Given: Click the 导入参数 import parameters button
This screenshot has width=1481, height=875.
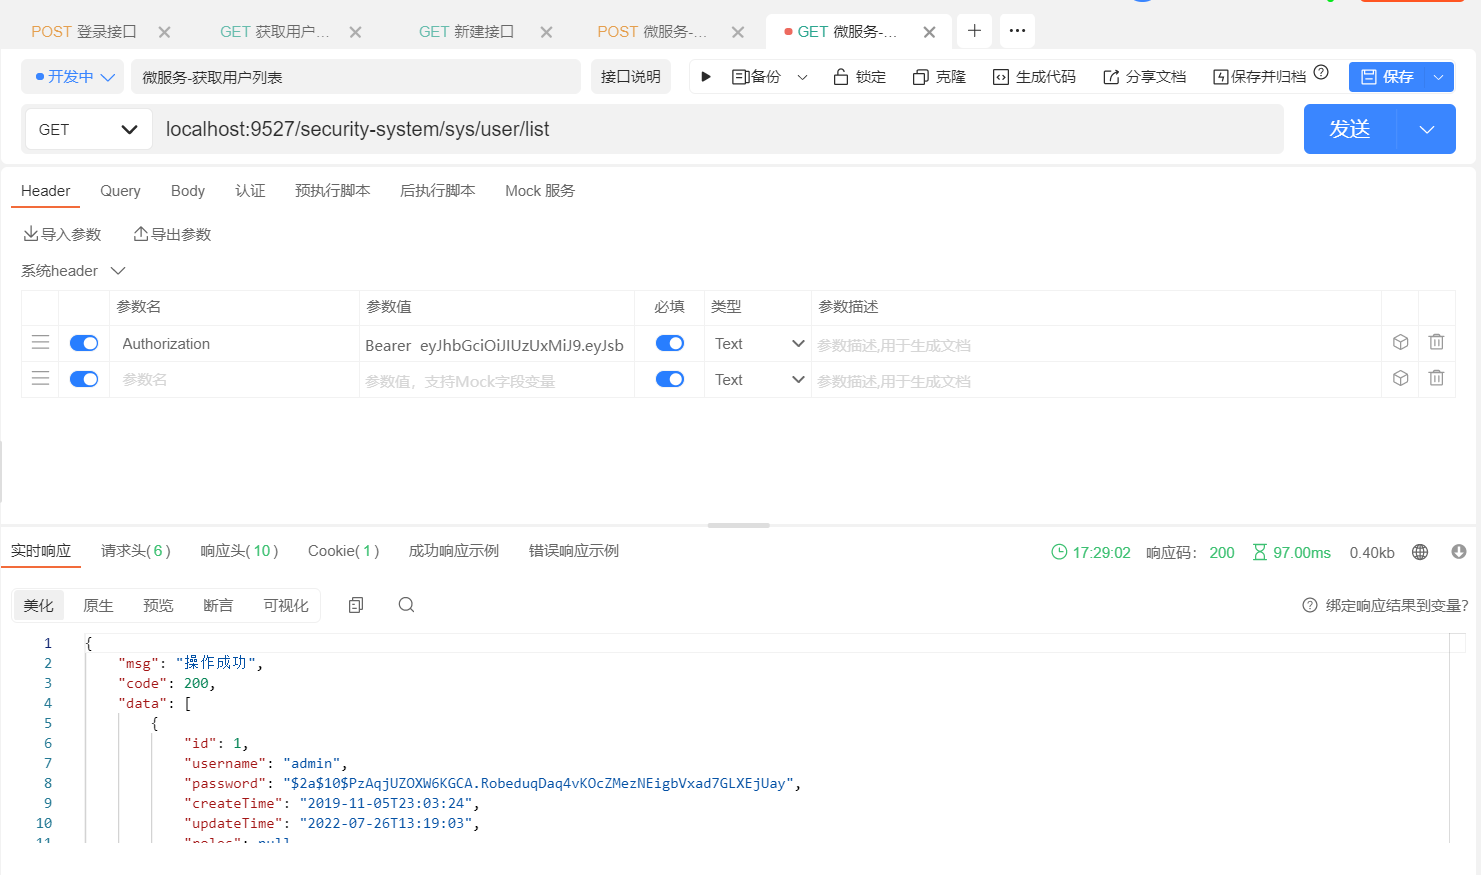Looking at the screenshot, I should (62, 234).
